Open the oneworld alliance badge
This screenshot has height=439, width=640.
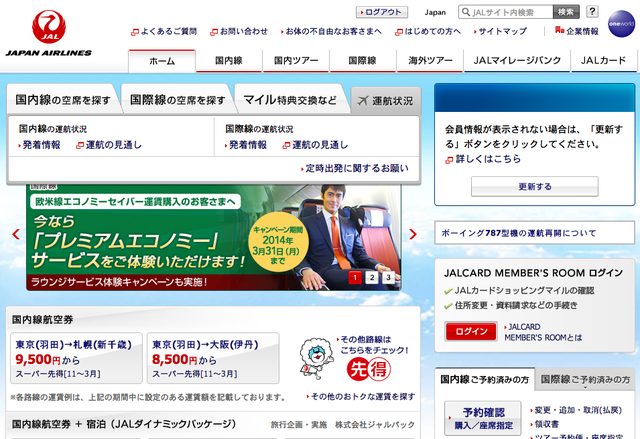[x=621, y=24]
